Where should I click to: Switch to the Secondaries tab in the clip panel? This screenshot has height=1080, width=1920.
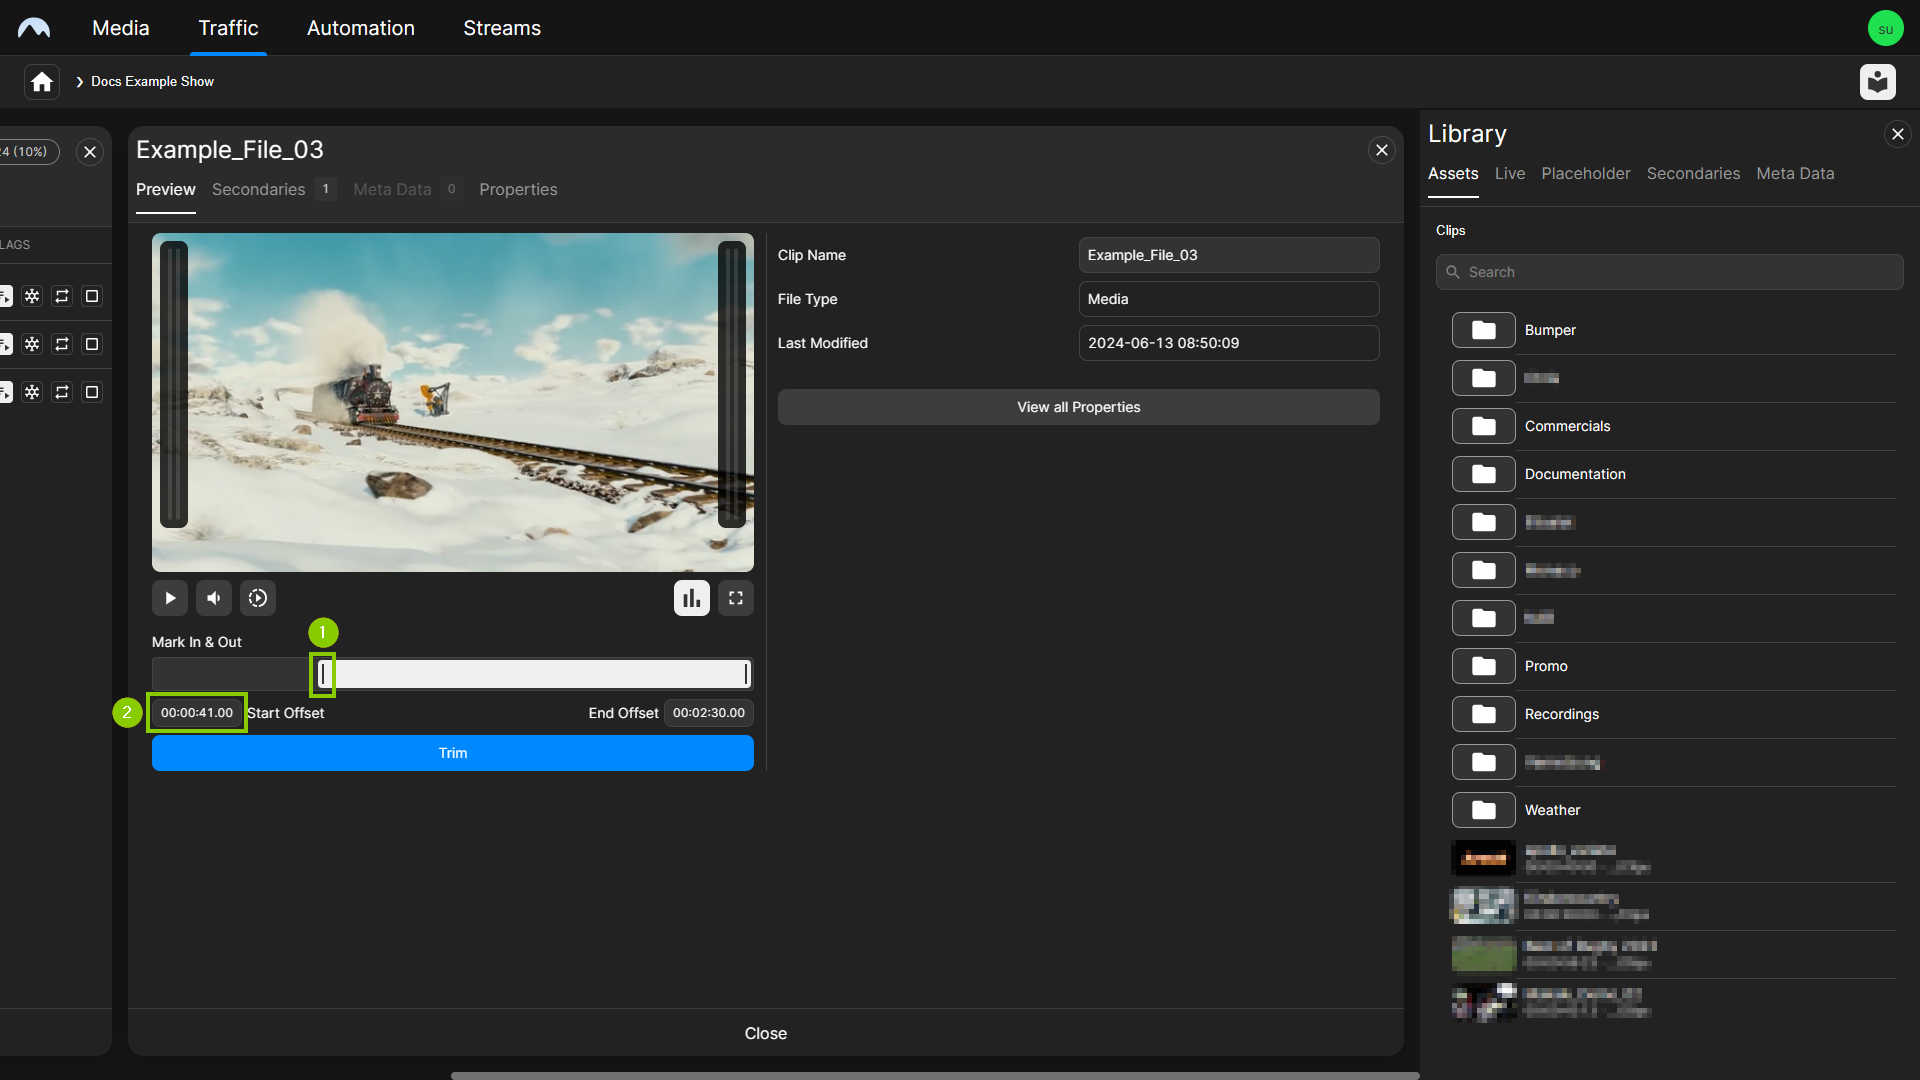point(259,190)
